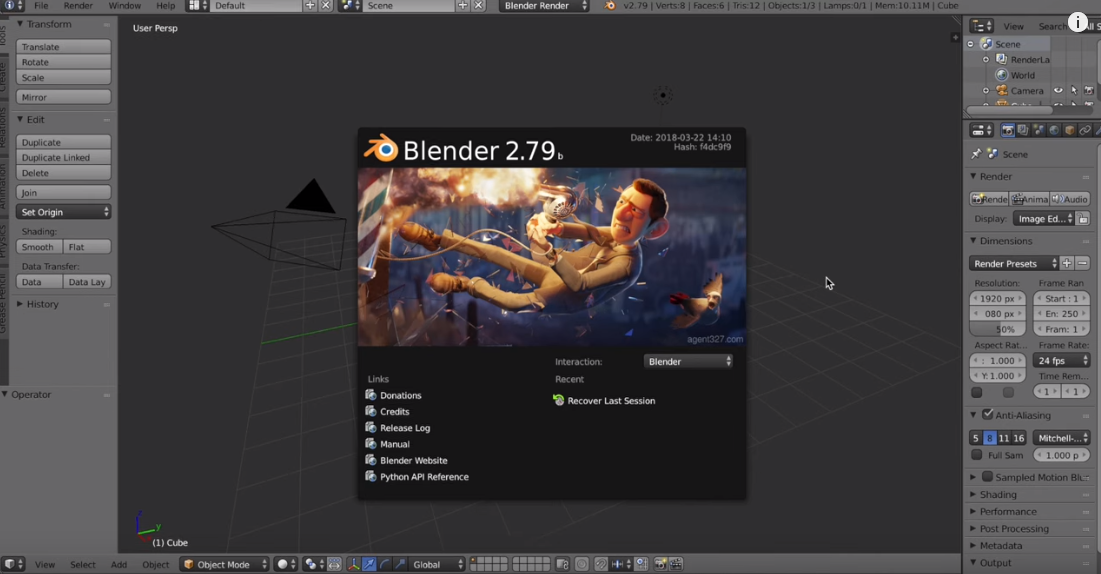Select the rotate manipulator arc icon

point(385,564)
